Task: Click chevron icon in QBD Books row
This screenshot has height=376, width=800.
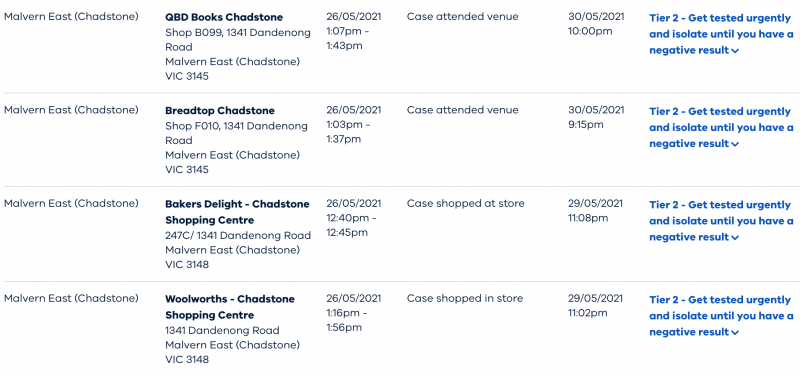Action: pyautogui.click(x=735, y=51)
